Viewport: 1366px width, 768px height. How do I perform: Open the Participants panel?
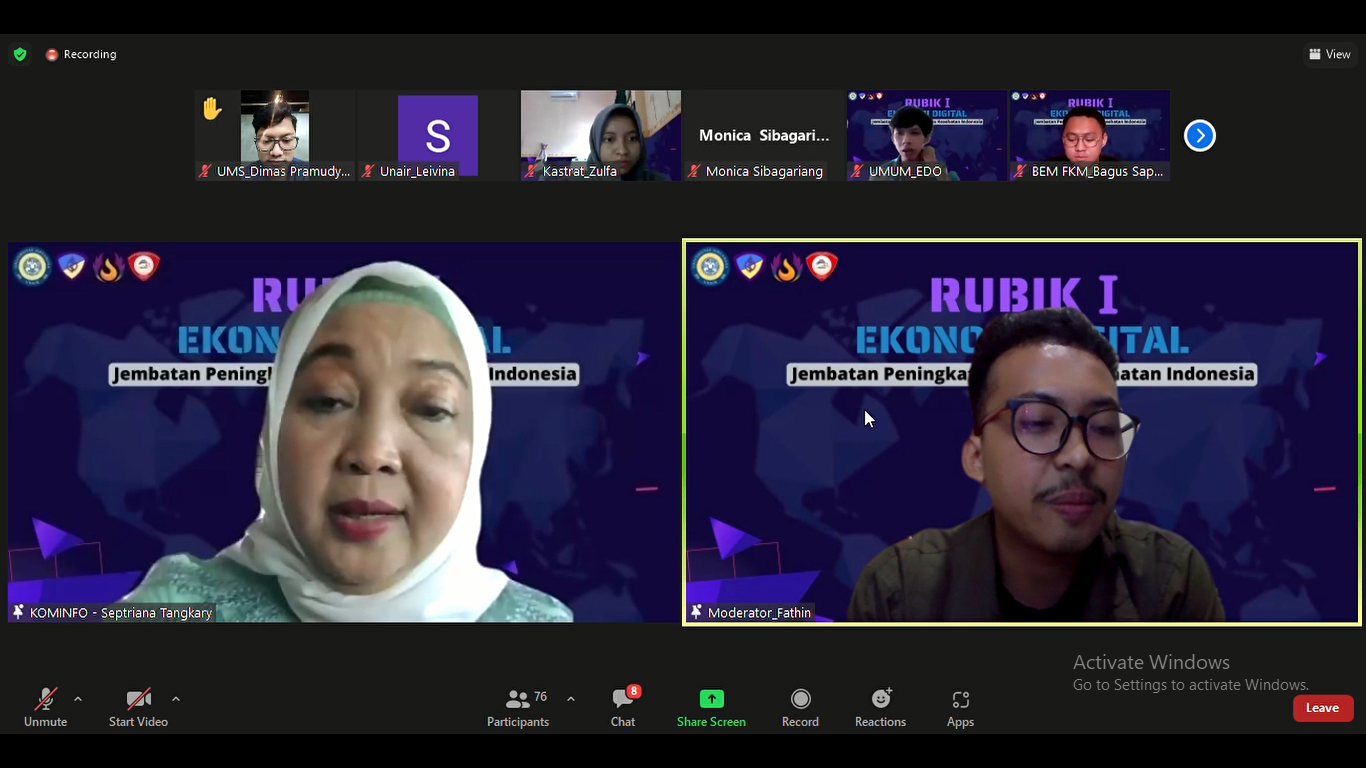point(518,707)
